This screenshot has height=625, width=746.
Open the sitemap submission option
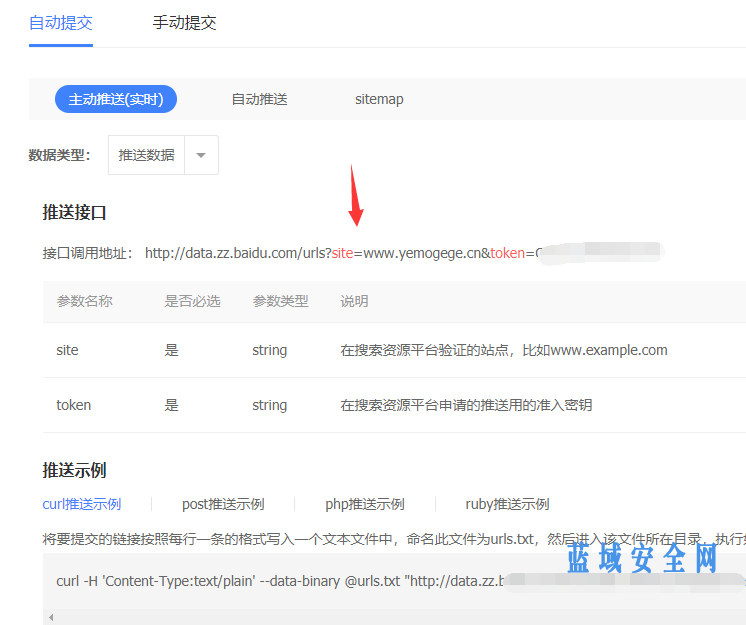tap(379, 99)
